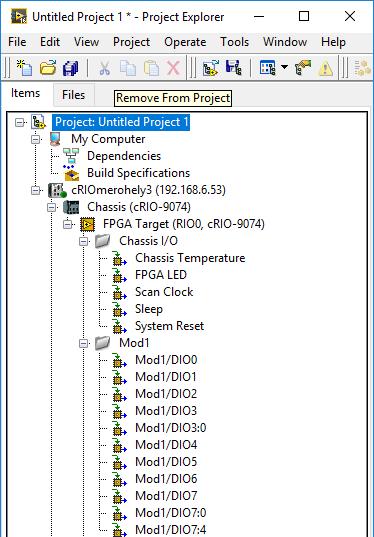This screenshot has width=374, height=537.
Task: Click the New Project toolbar icon
Action: point(24,67)
